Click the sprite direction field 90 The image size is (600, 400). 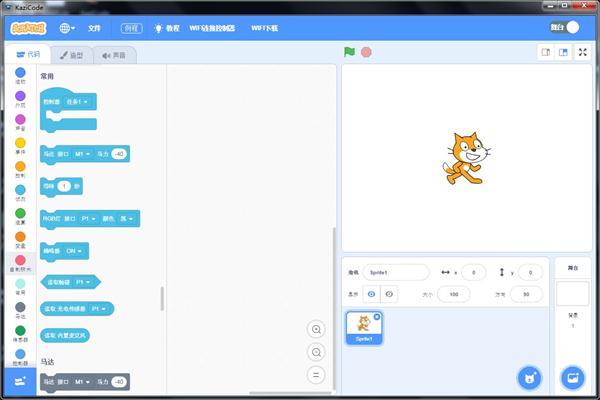(526, 294)
